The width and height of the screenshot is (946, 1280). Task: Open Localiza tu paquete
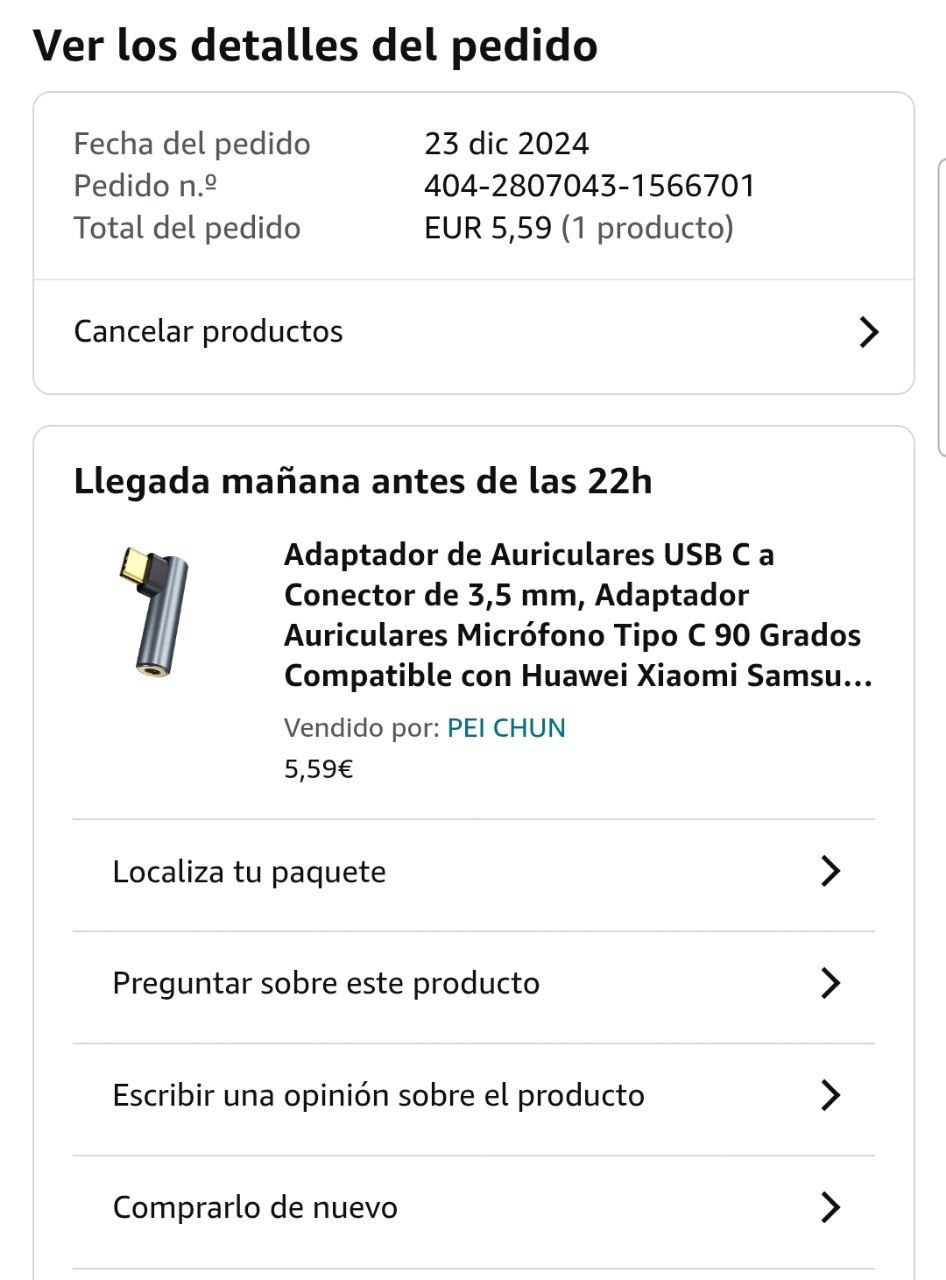pos(249,872)
